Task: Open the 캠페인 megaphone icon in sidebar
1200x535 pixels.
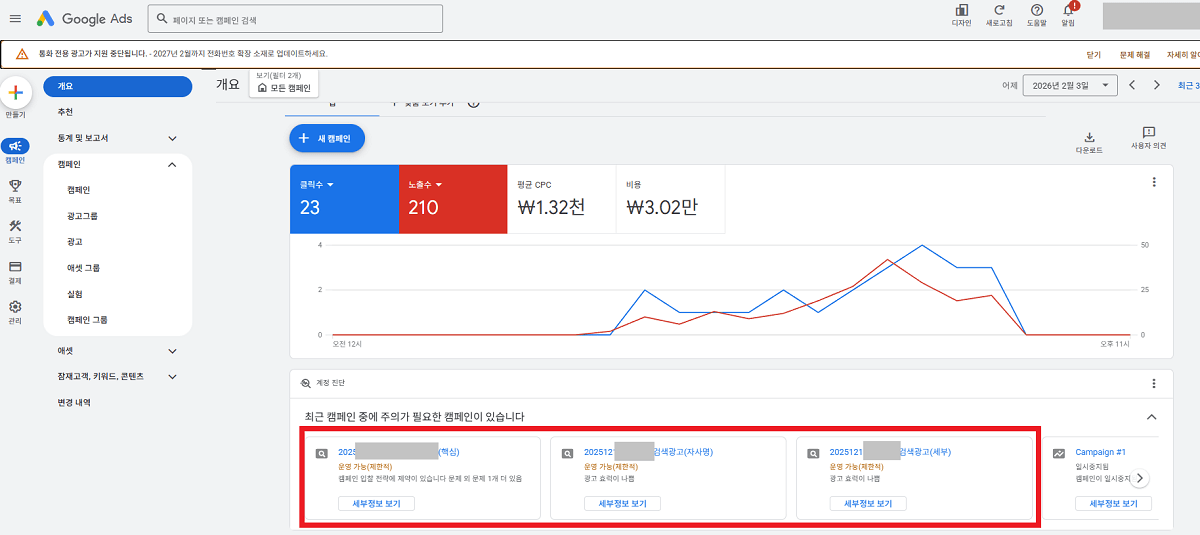Action: (15, 146)
